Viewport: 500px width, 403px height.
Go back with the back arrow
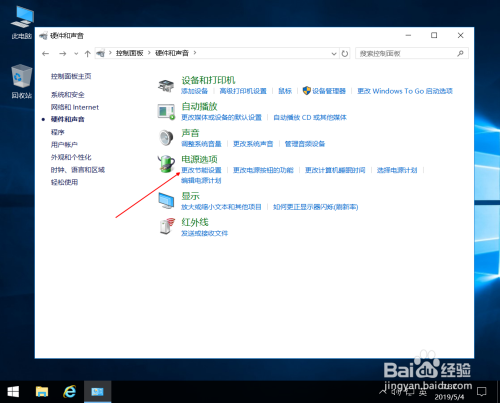coord(46,53)
